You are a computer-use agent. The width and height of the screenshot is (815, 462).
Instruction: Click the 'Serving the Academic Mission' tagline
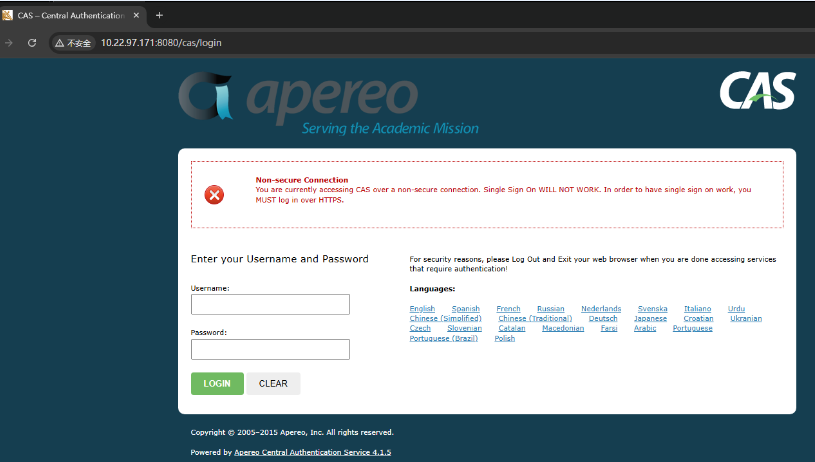pos(390,128)
